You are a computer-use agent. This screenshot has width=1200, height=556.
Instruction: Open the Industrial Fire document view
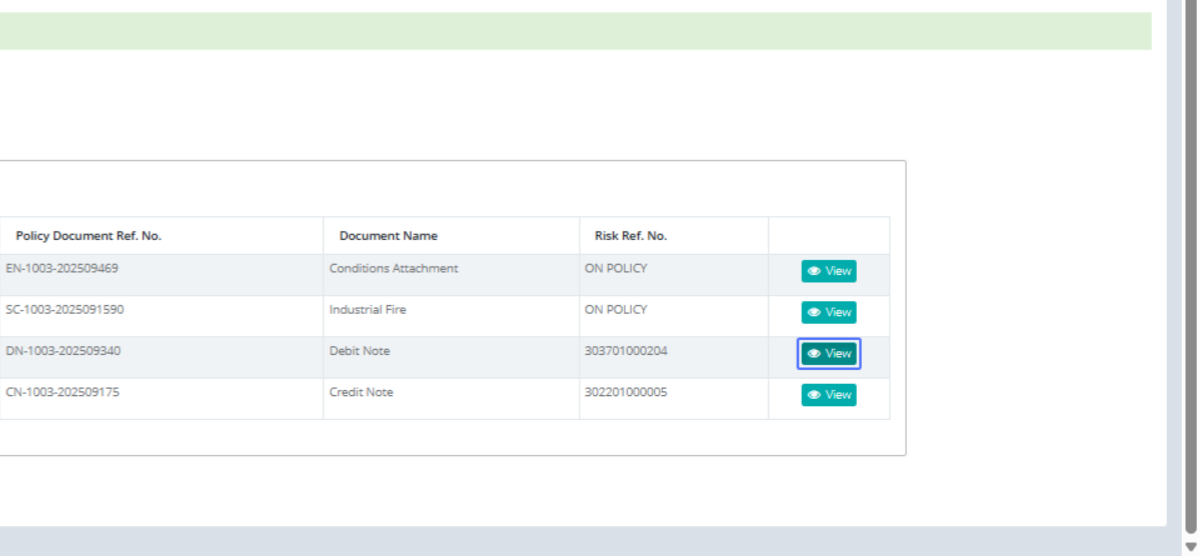click(x=828, y=312)
